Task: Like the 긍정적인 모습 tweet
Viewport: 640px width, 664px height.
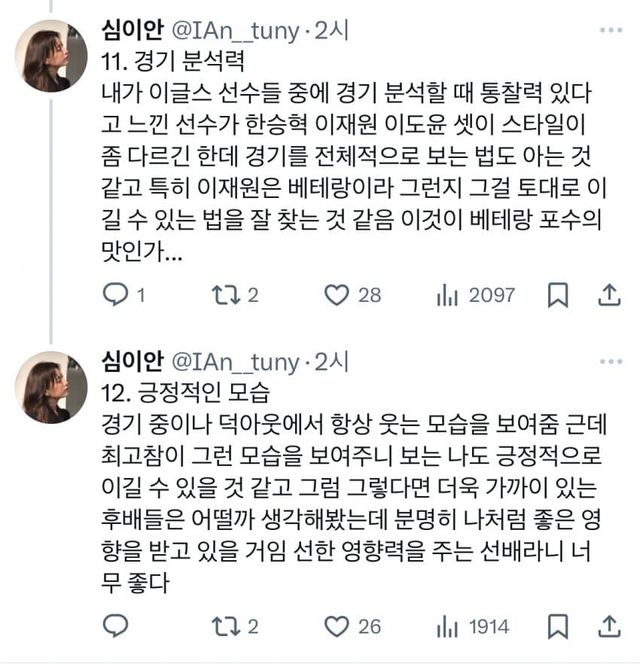Action: click(x=337, y=627)
